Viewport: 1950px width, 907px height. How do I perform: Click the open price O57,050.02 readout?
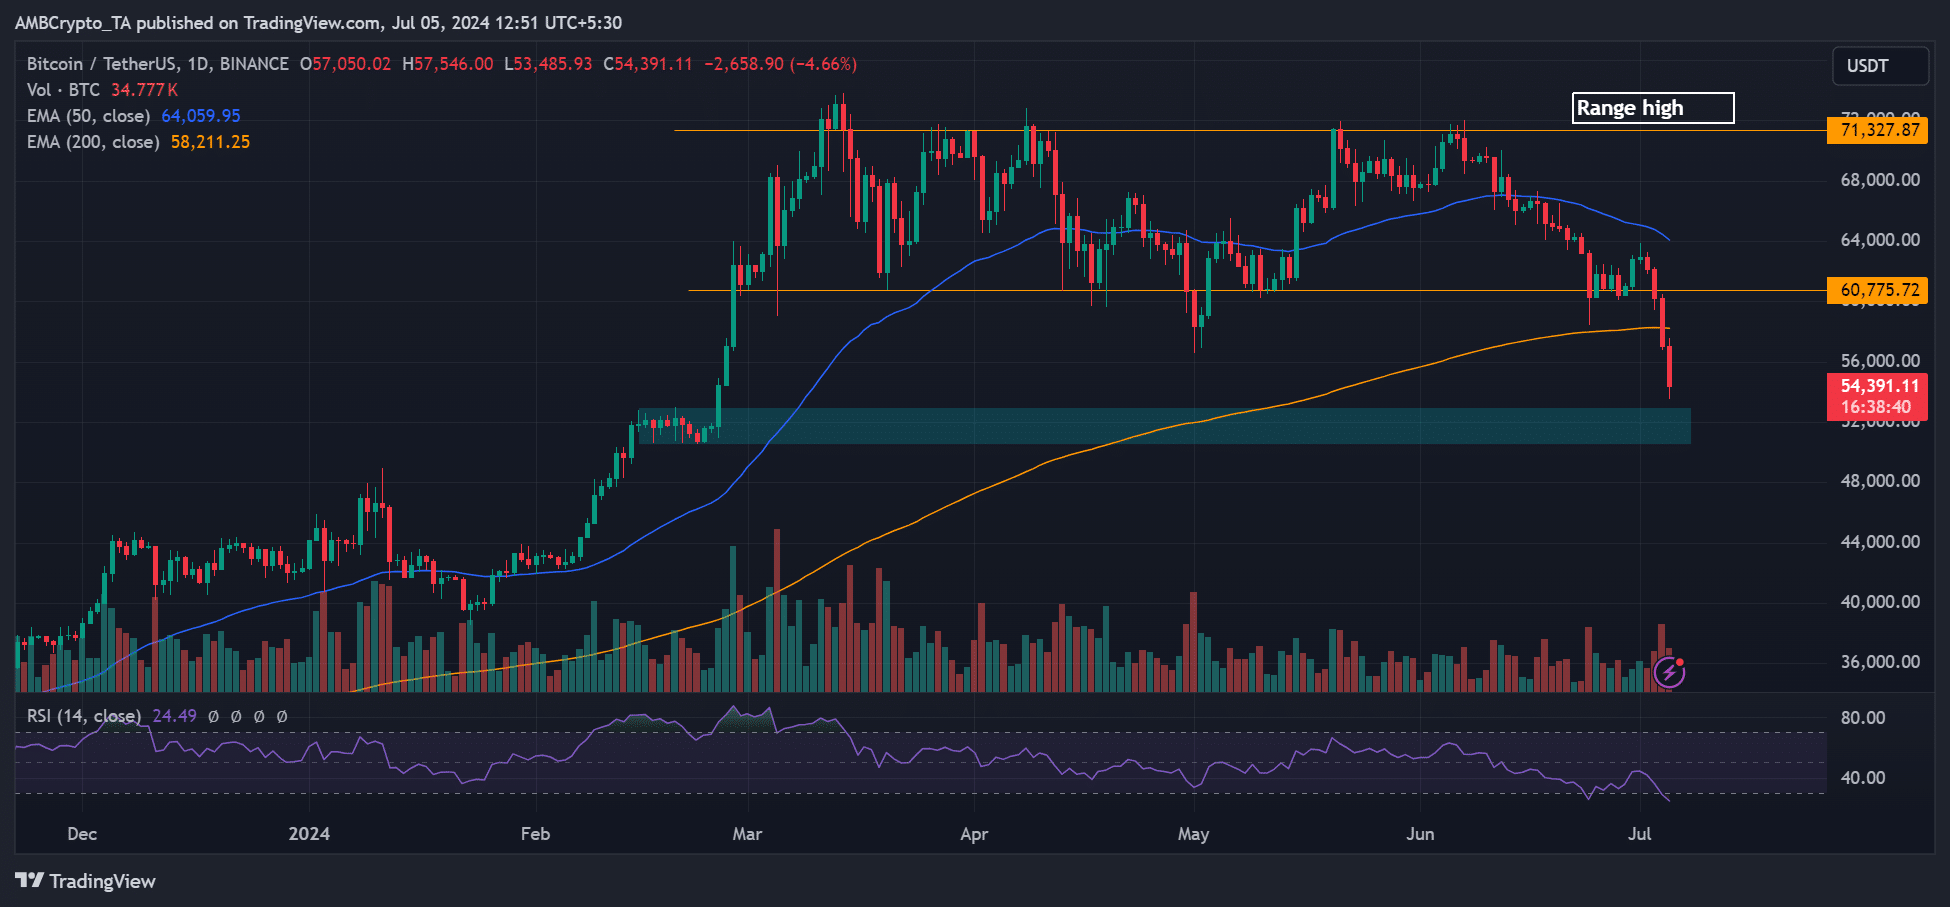(x=346, y=64)
